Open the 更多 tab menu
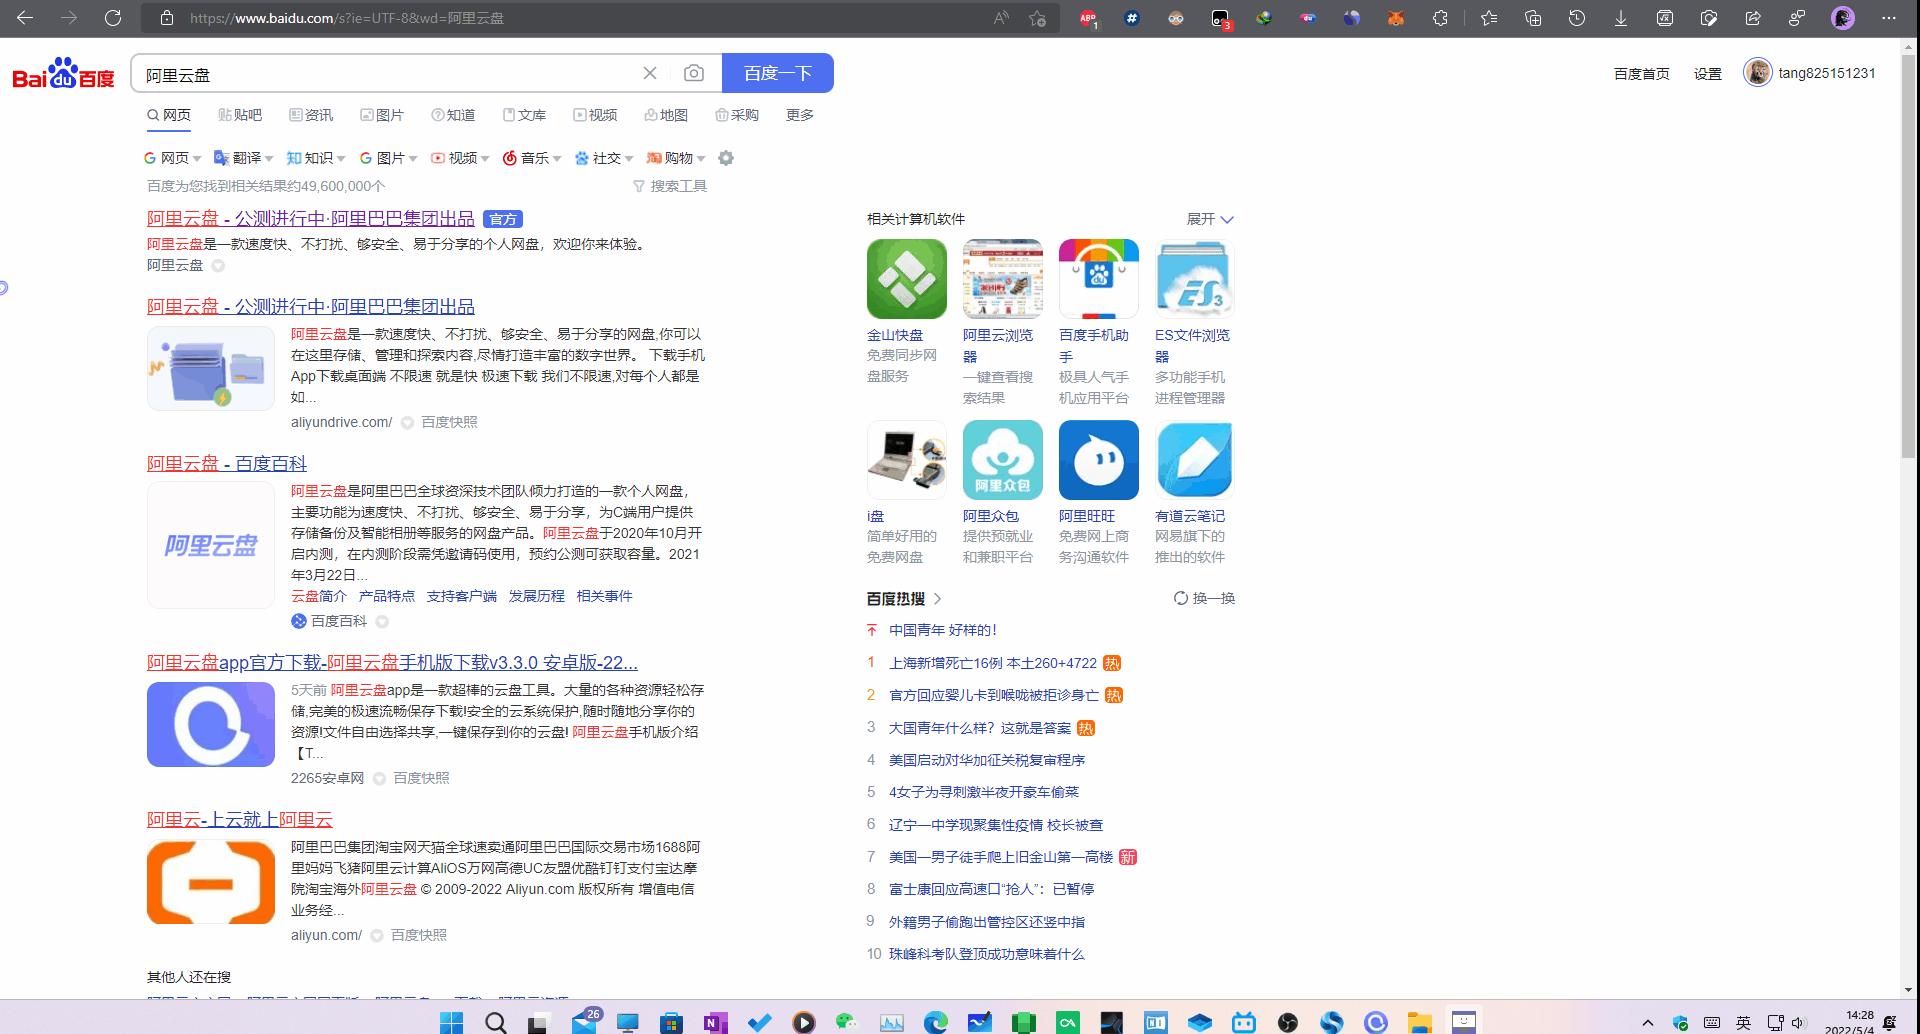 tap(798, 114)
